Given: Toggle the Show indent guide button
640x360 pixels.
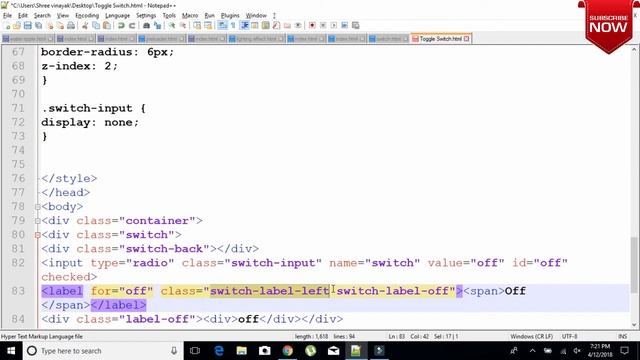Looking at the screenshot, I should point(244,25).
